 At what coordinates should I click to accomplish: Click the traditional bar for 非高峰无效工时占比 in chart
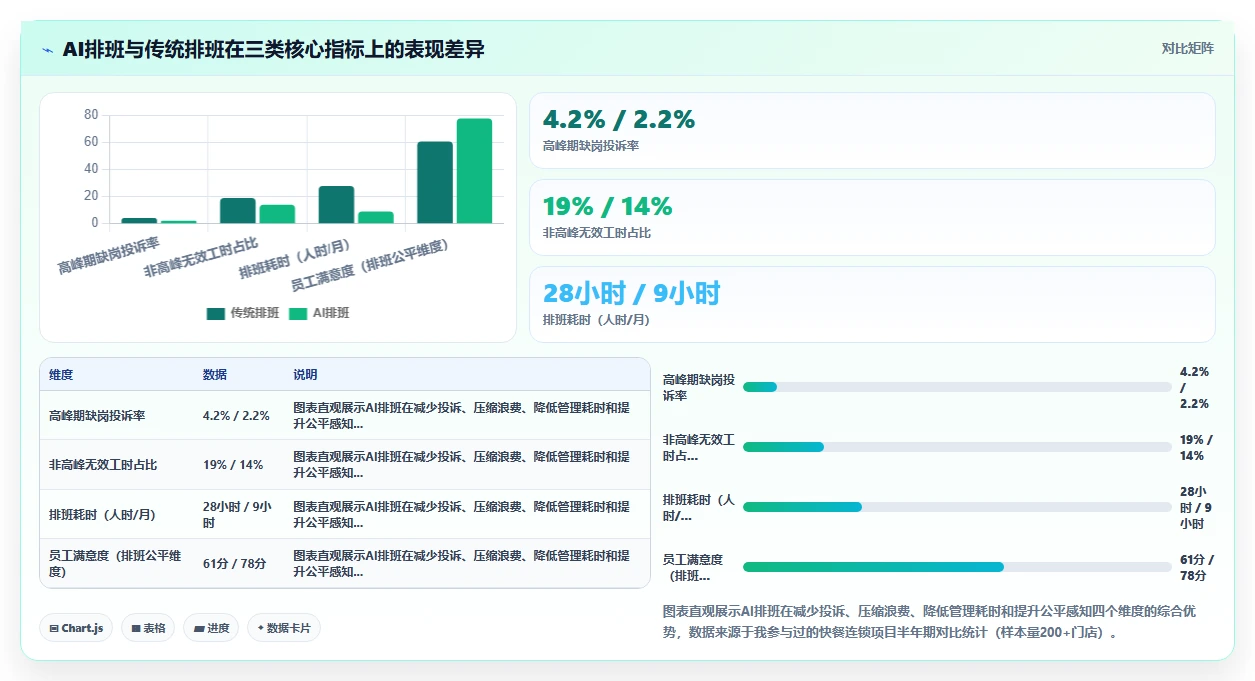point(238,211)
